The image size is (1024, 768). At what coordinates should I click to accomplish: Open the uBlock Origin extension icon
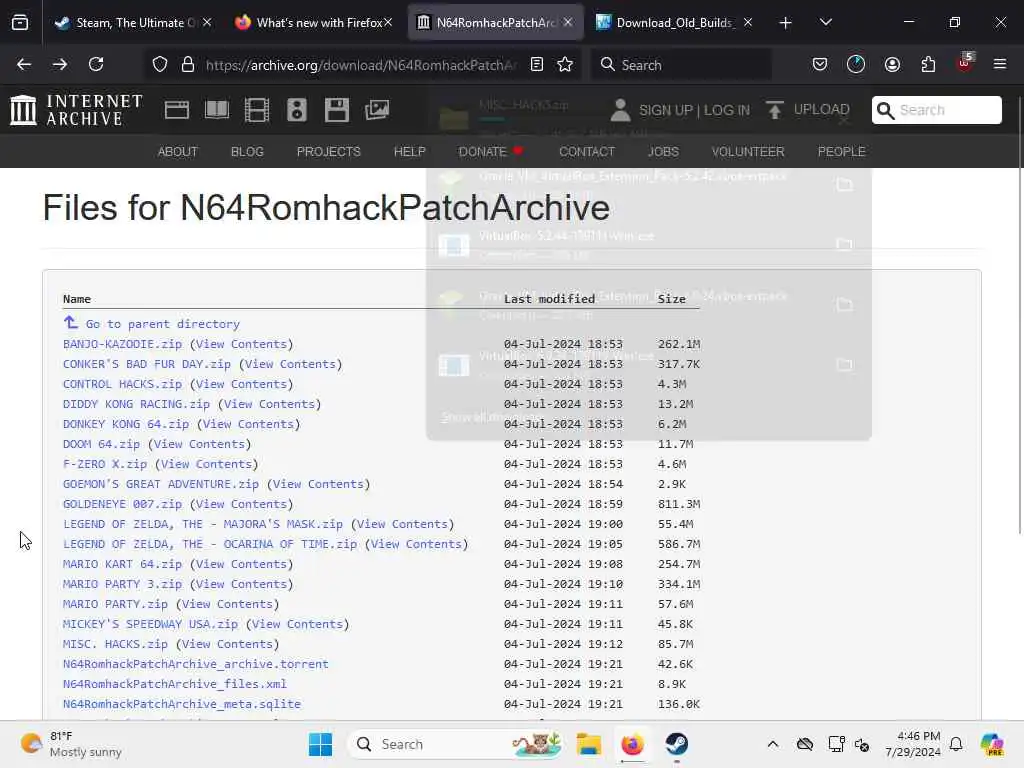pos(965,63)
